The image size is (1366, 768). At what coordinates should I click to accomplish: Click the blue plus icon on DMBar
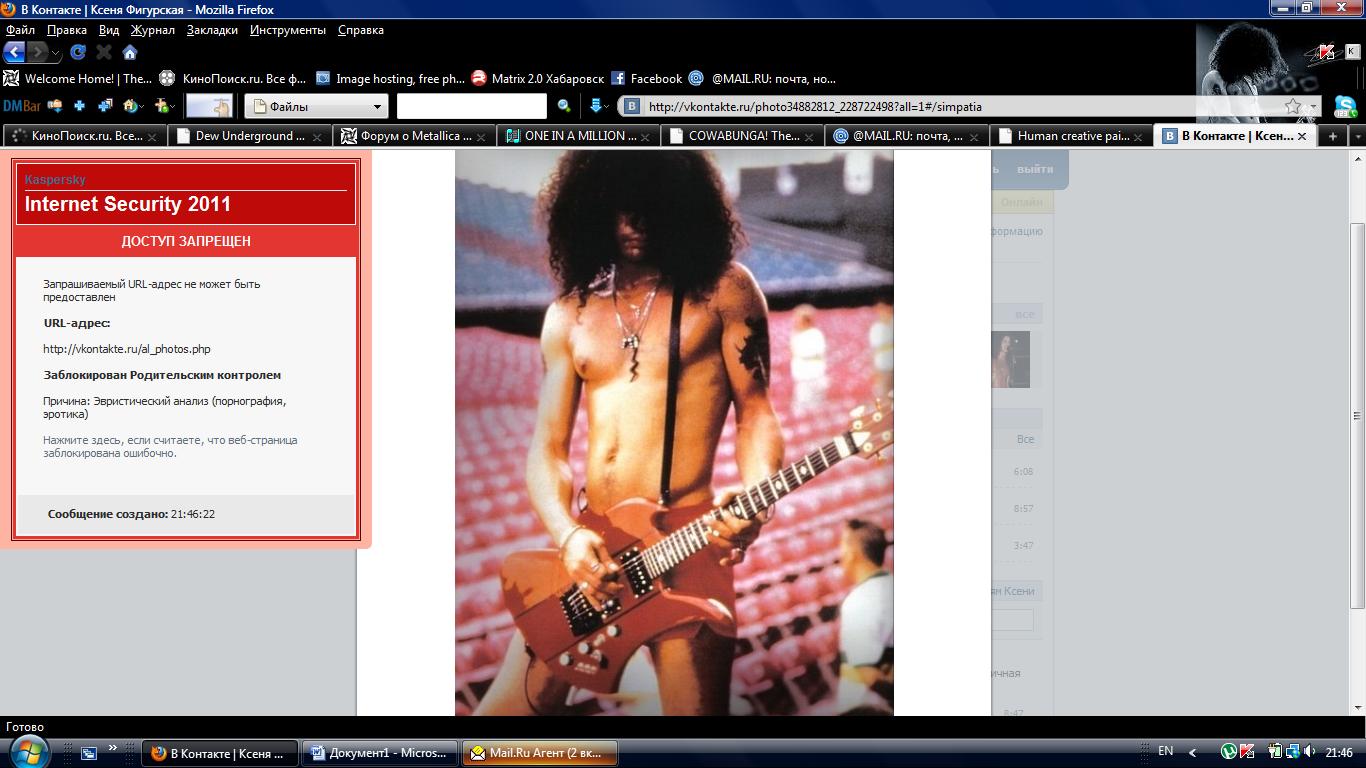coord(79,106)
